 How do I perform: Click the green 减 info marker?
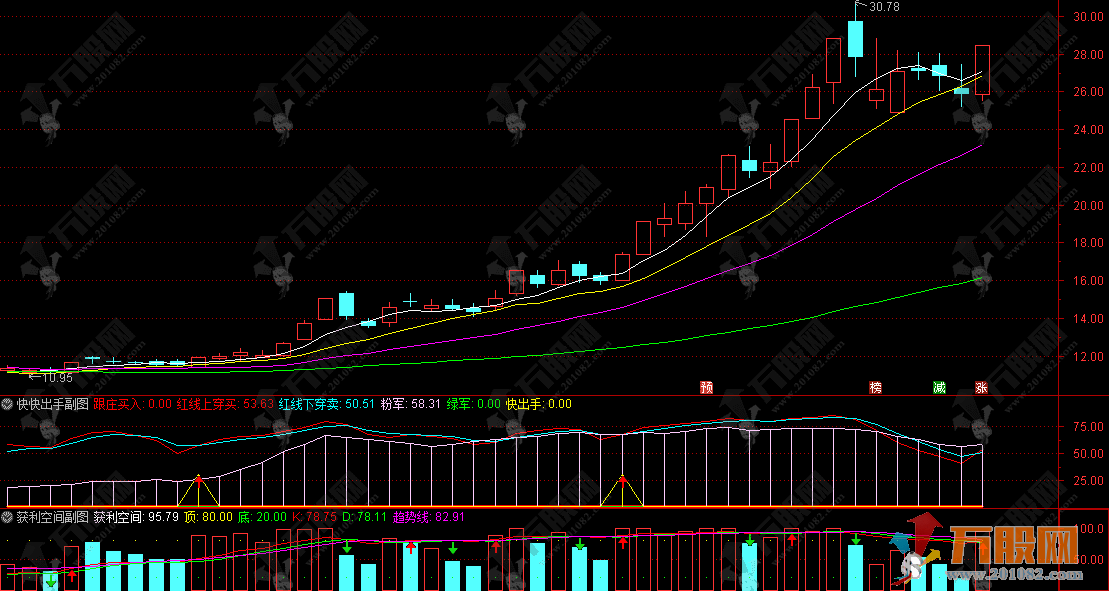pyautogui.click(x=939, y=387)
